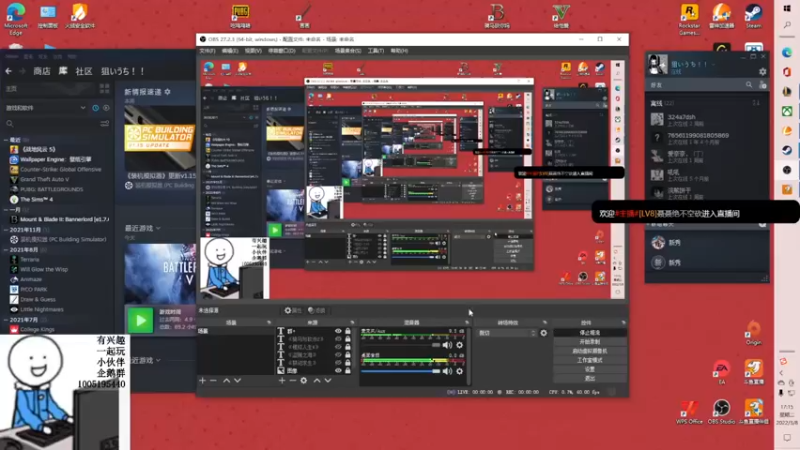Click the ready-to-play filter icon in Steam

tap(106, 108)
